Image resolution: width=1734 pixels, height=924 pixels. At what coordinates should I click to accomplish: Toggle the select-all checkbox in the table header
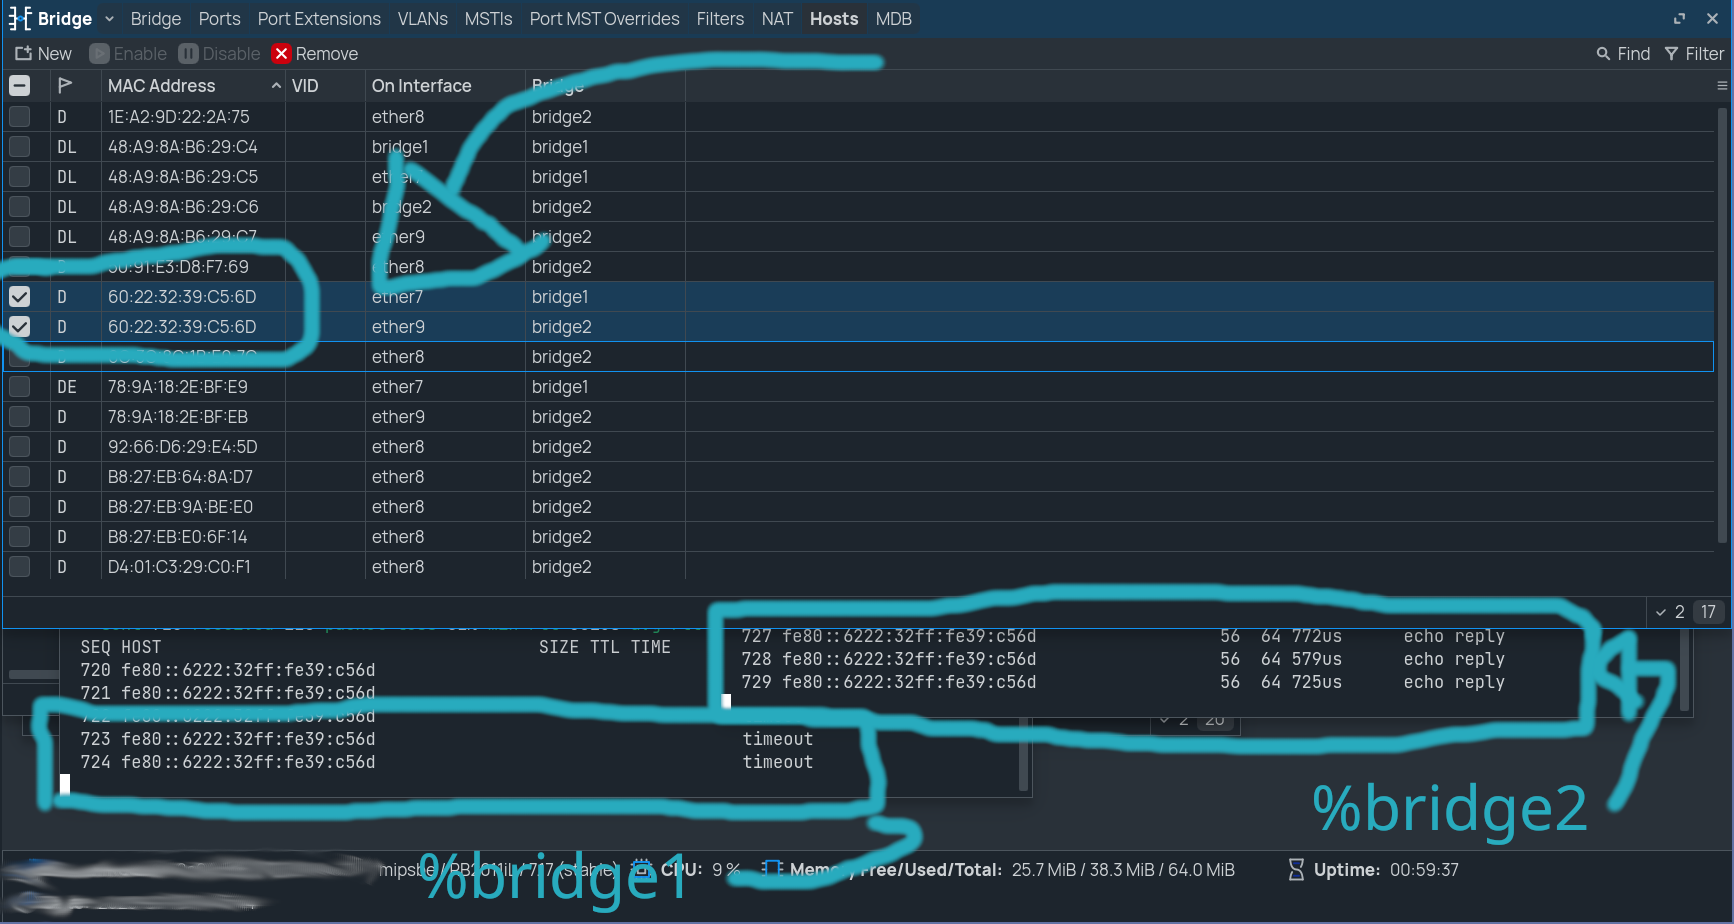click(x=19, y=86)
